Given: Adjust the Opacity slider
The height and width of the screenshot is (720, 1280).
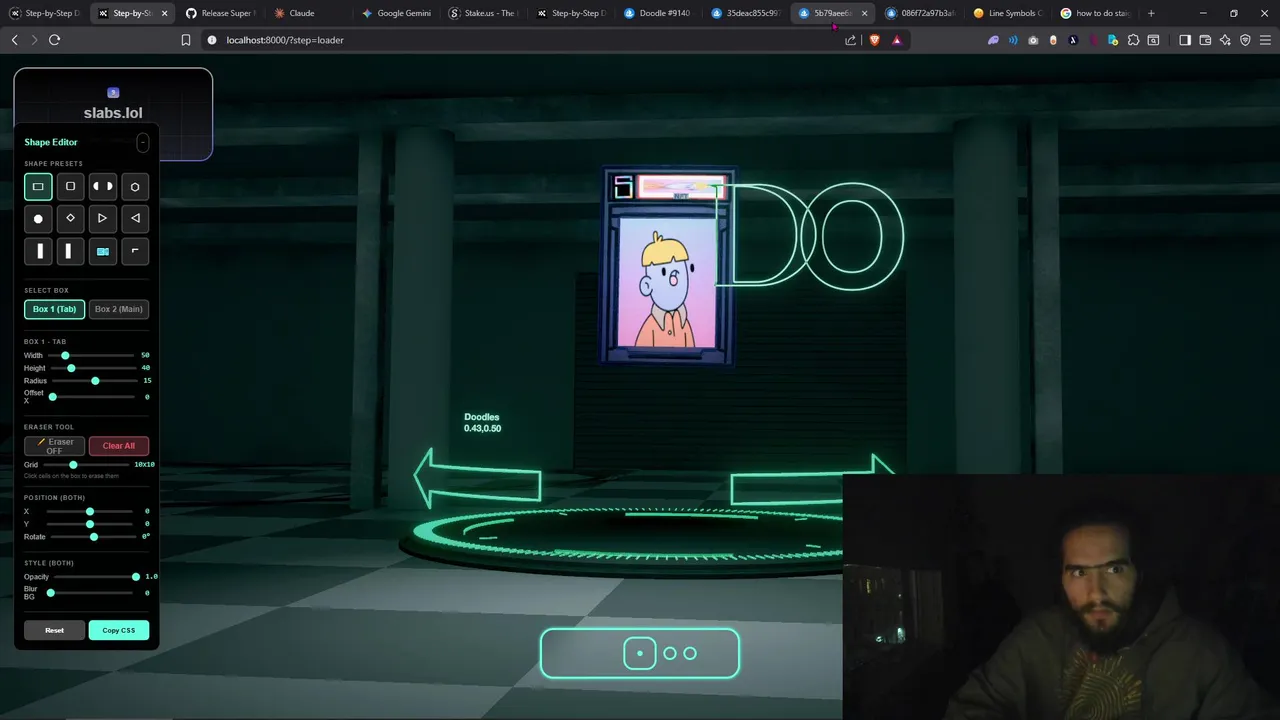Looking at the screenshot, I should pos(96,577).
